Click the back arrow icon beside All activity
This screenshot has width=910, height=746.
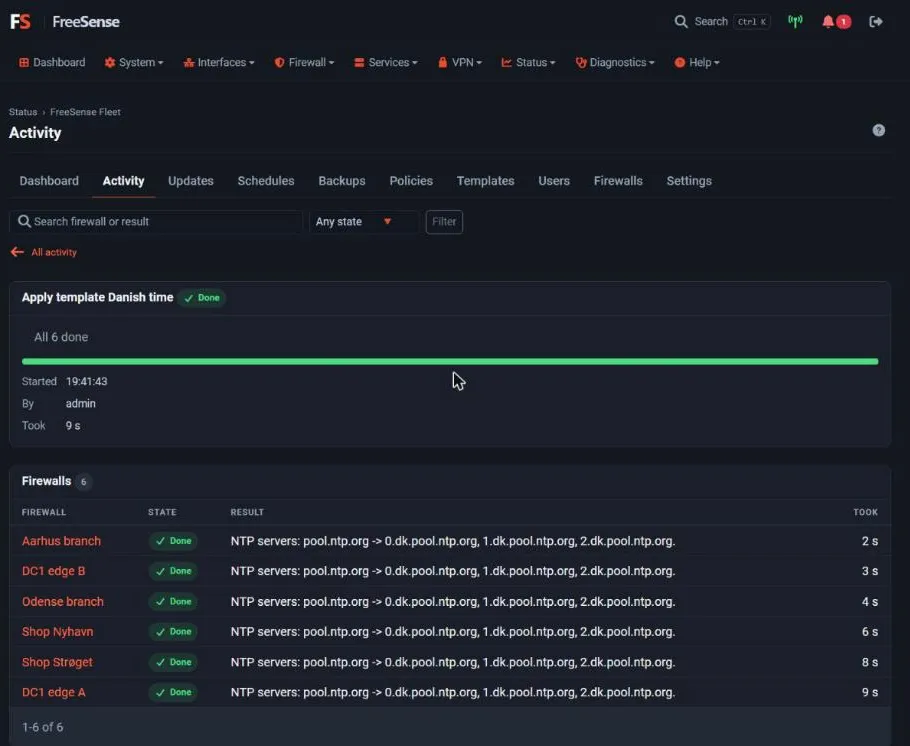click(17, 252)
